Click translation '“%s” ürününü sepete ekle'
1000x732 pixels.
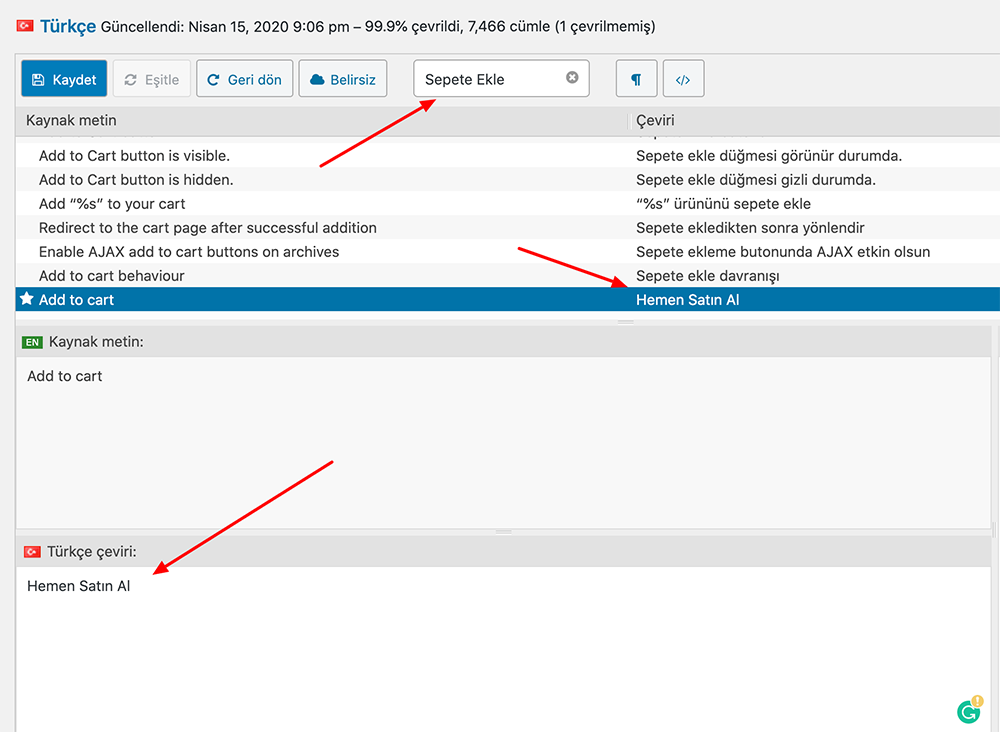[x=723, y=204]
